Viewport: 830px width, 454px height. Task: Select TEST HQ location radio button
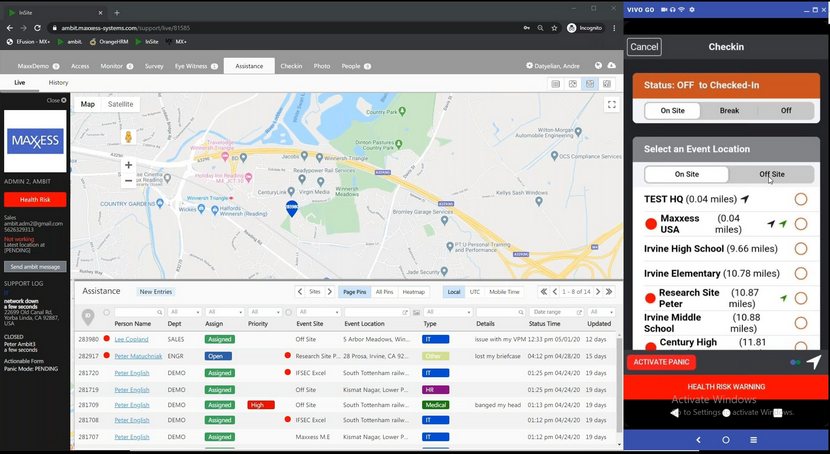pyautogui.click(x=801, y=199)
